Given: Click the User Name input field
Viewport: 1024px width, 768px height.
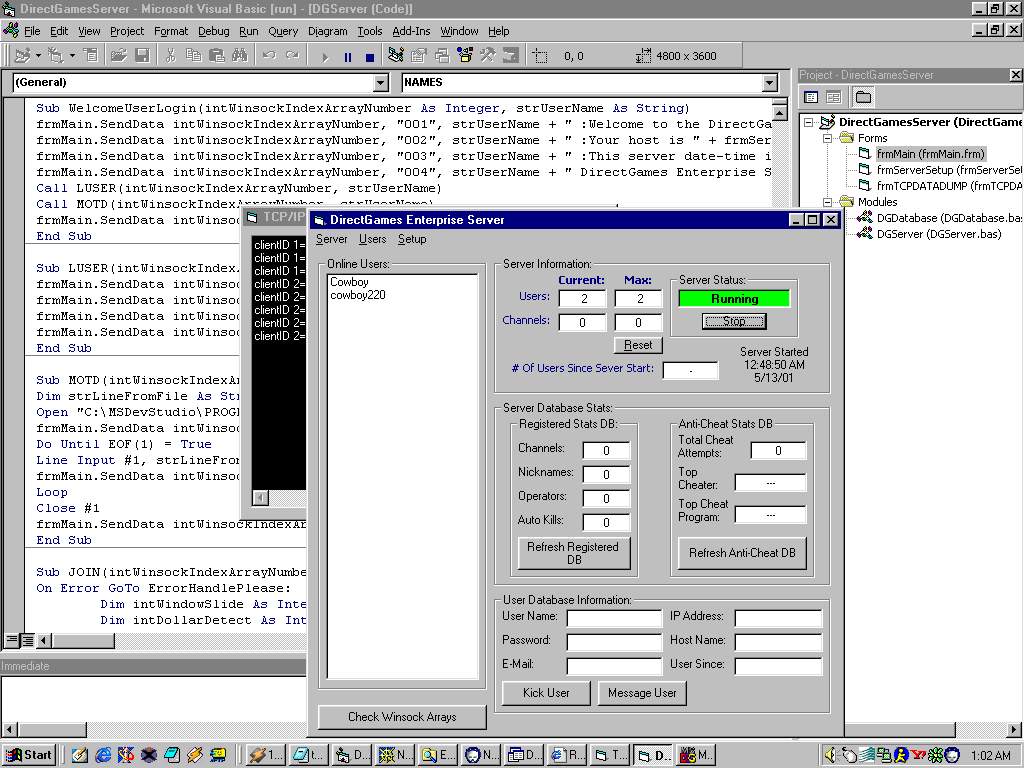Looking at the screenshot, I should (615, 618).
